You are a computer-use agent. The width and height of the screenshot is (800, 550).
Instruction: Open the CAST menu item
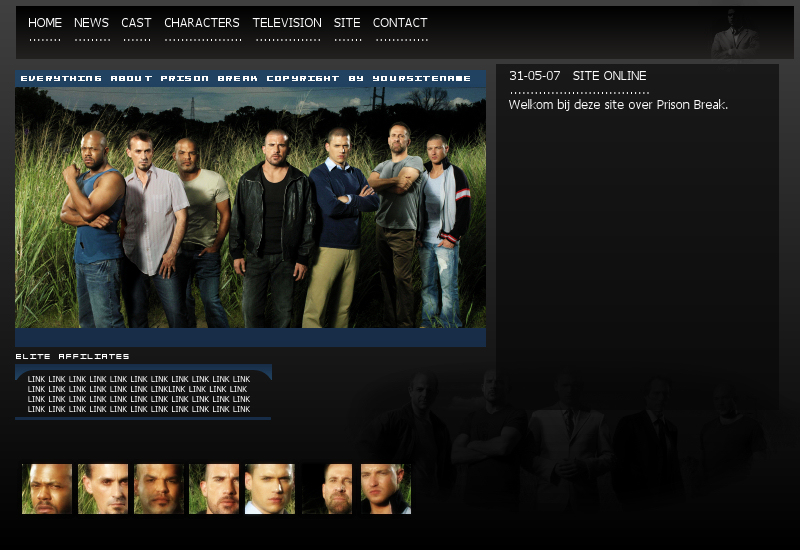pos(136,23)
